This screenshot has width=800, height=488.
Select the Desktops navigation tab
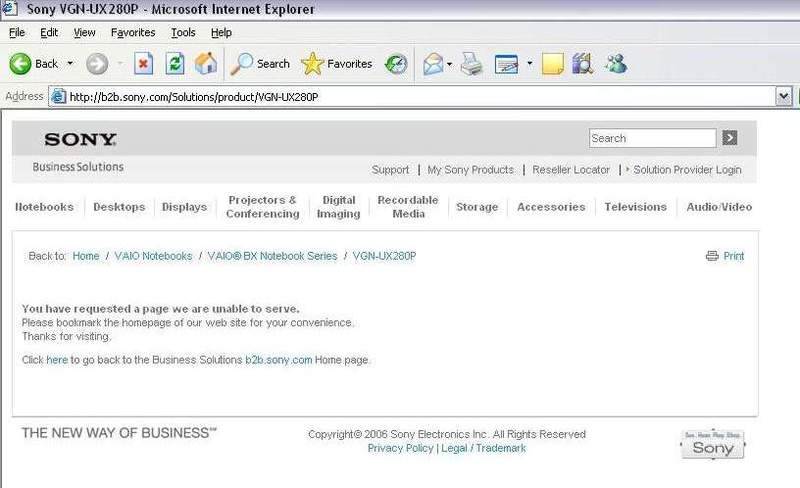(119, 207)
